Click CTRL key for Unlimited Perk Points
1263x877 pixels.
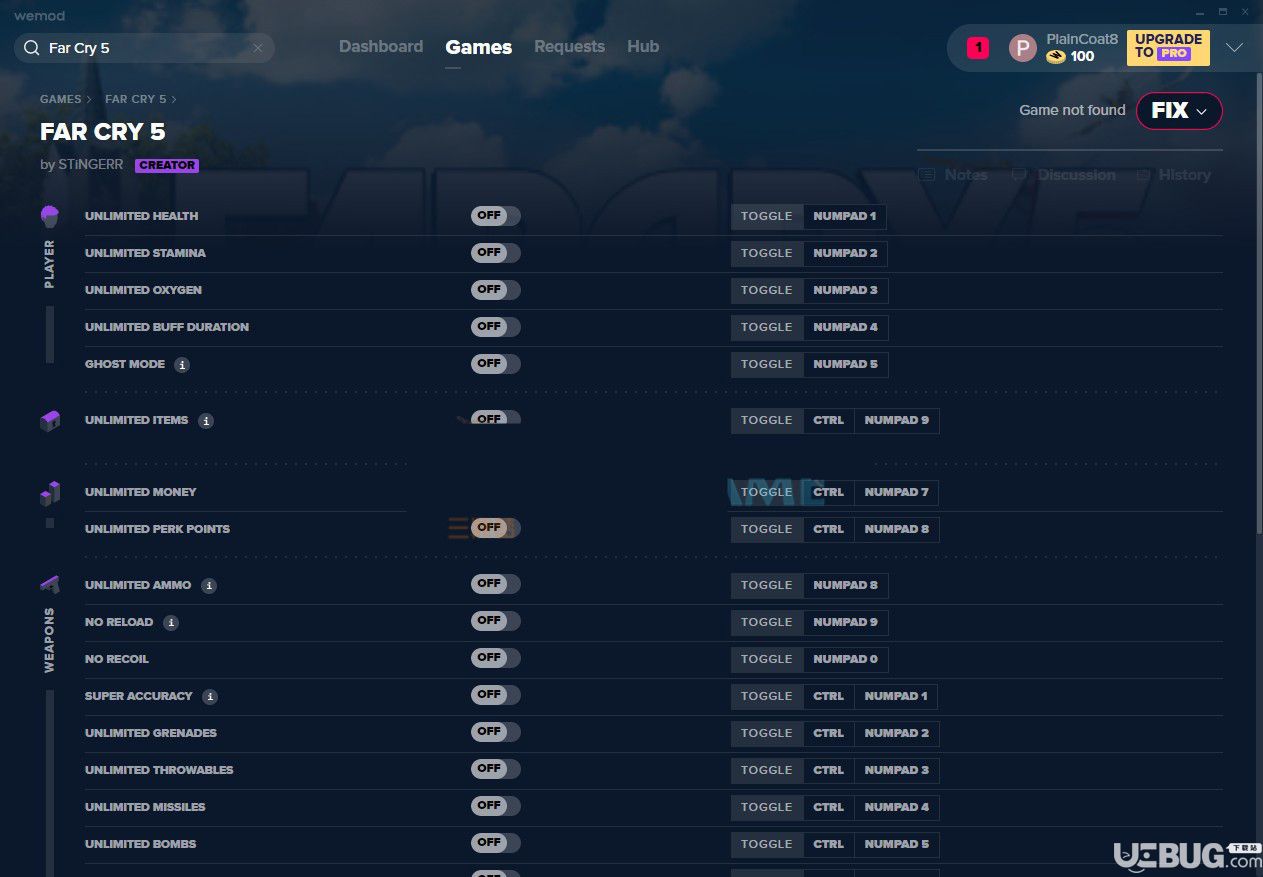(829, 529)
